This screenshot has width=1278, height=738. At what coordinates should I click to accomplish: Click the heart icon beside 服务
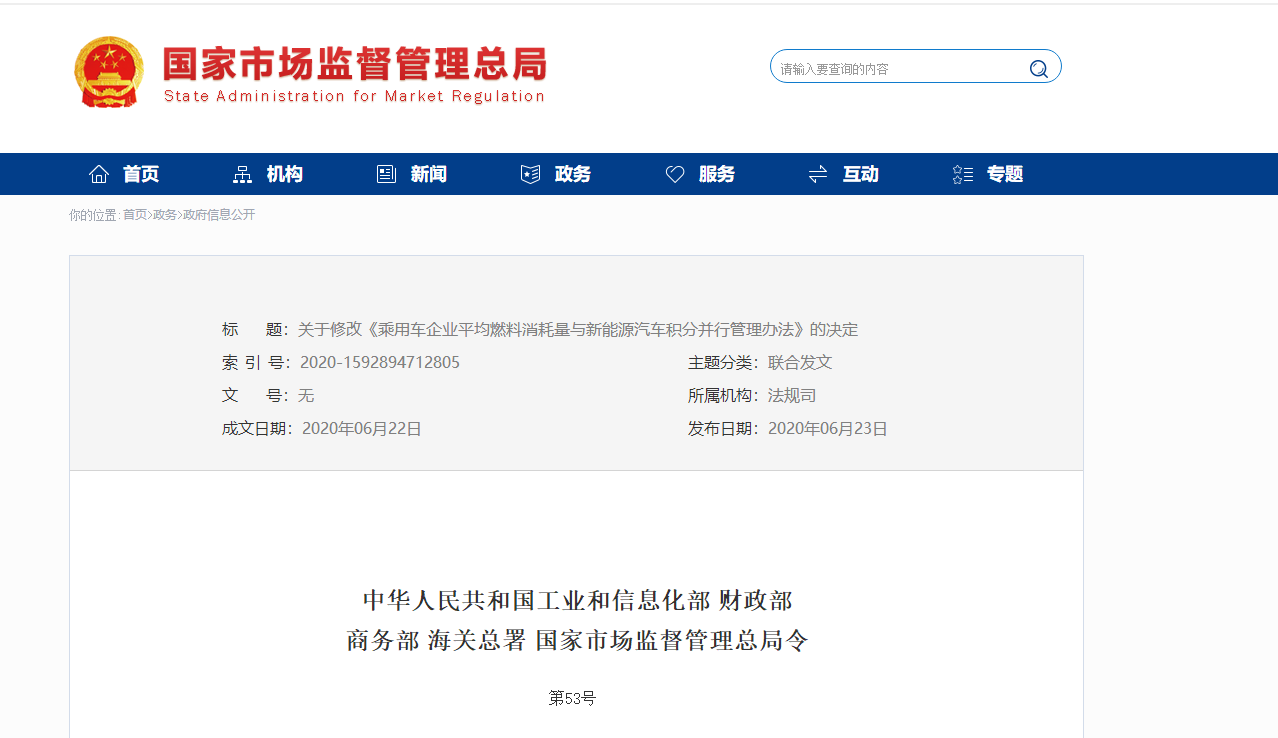pos(675,174)
